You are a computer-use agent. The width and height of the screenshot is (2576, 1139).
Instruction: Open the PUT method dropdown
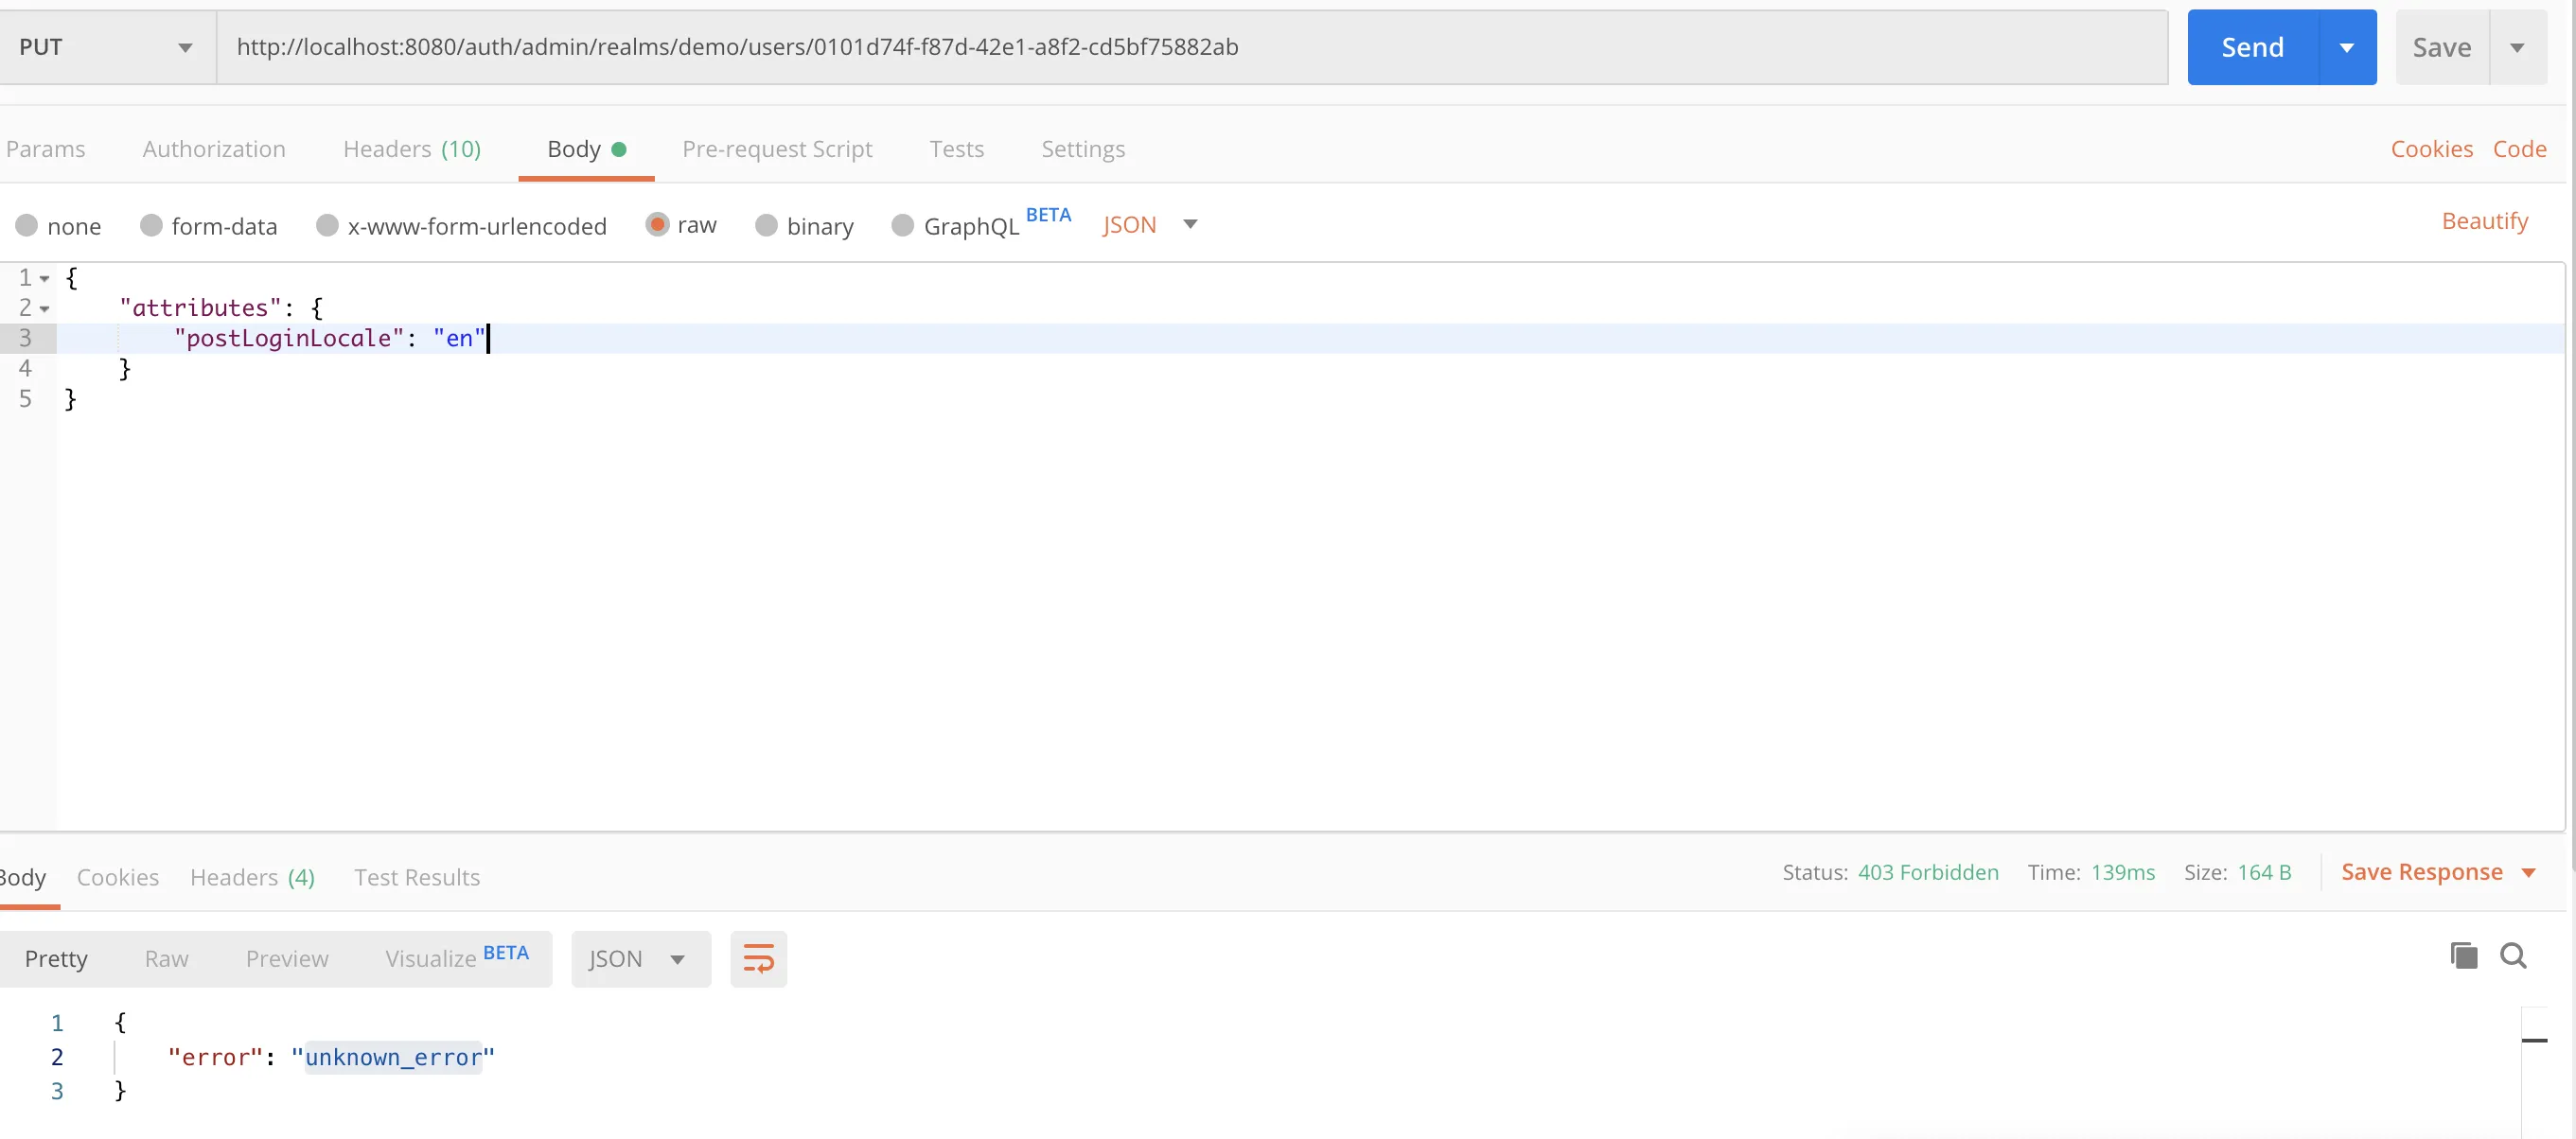(106, 48)
